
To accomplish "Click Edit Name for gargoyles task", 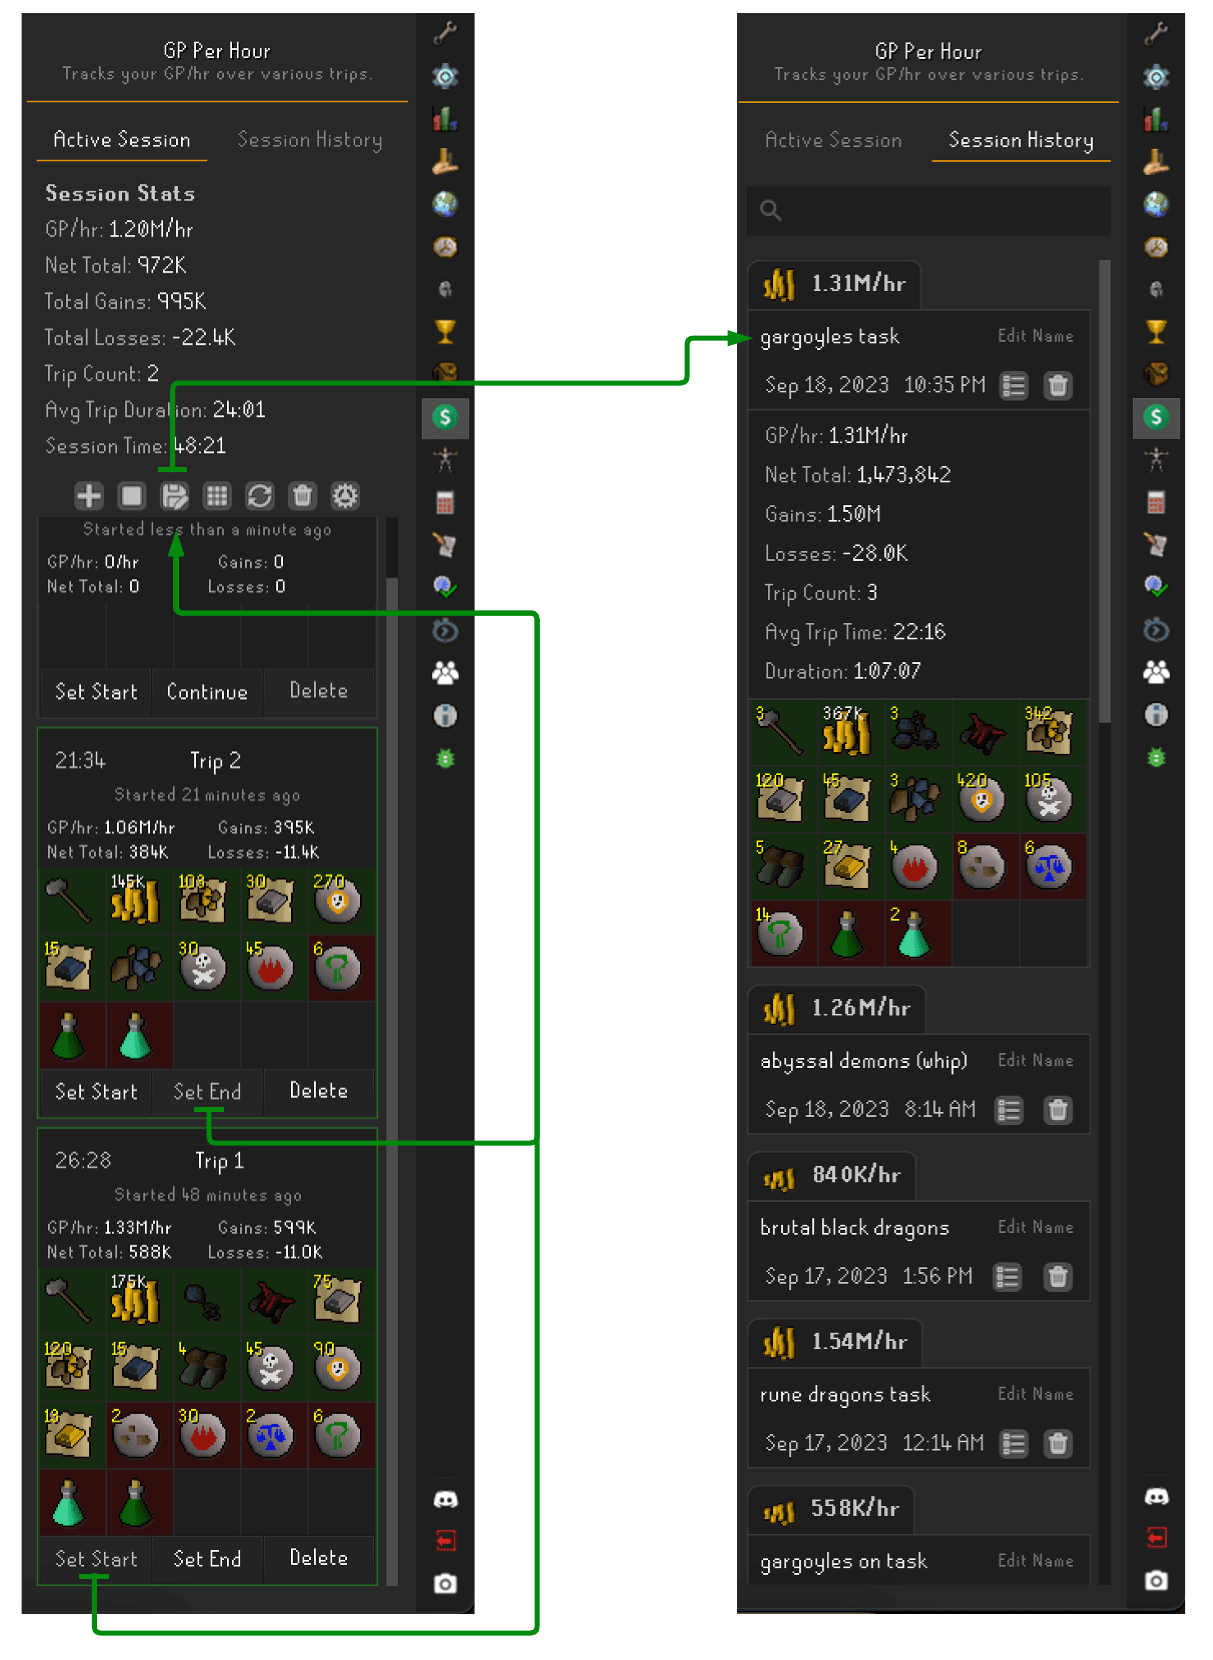I will coord(1035,336).
